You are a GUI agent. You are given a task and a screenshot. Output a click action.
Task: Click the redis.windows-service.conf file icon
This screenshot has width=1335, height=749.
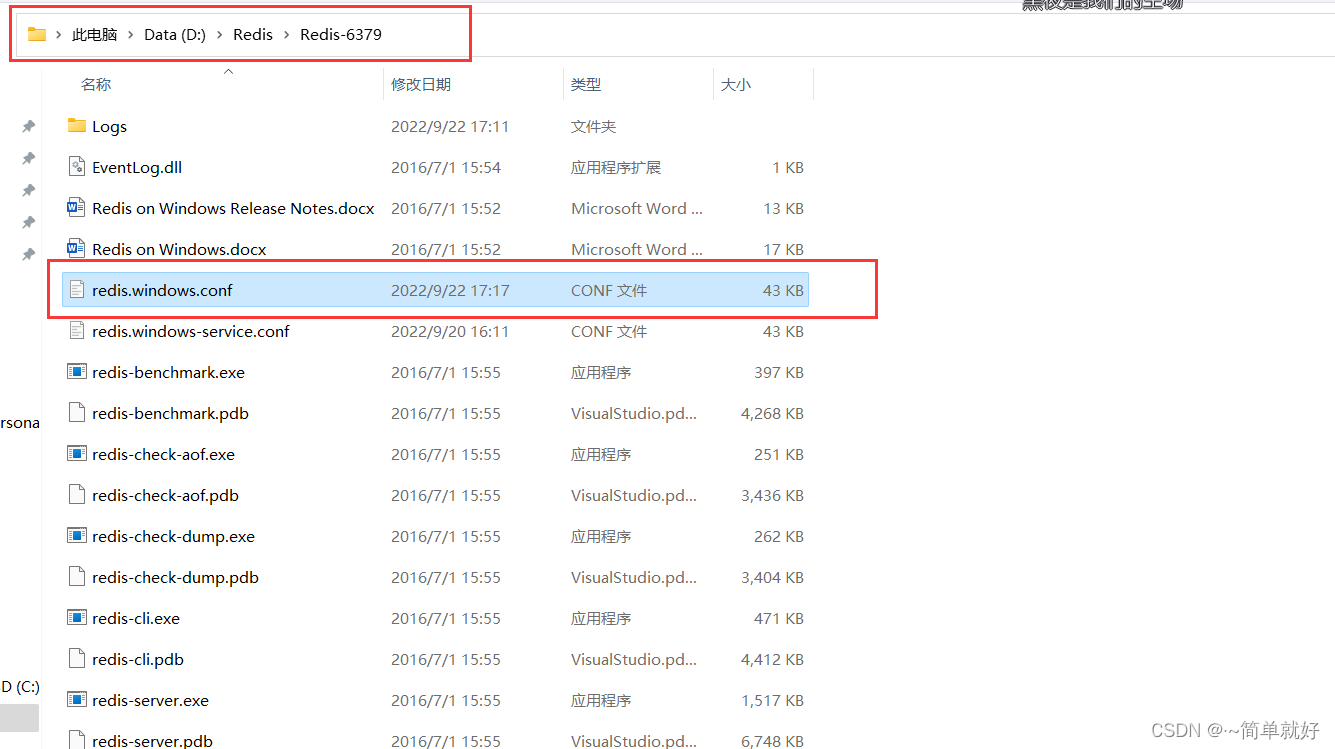point(77,331)
